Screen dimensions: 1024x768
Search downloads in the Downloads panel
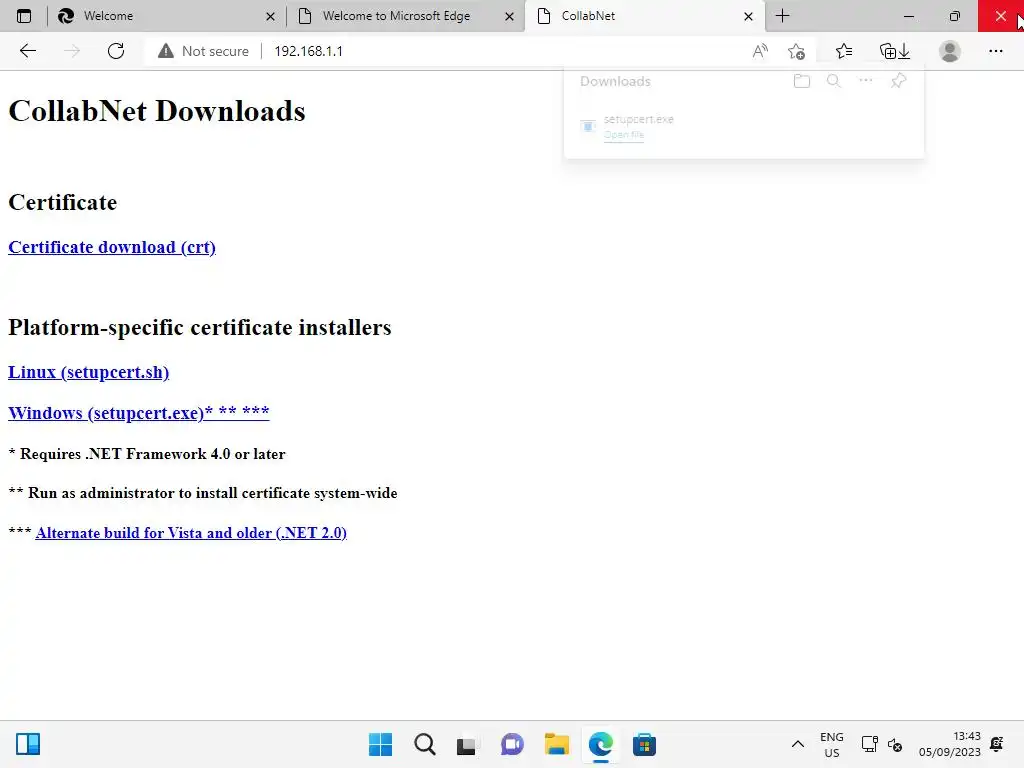point(833,81)
